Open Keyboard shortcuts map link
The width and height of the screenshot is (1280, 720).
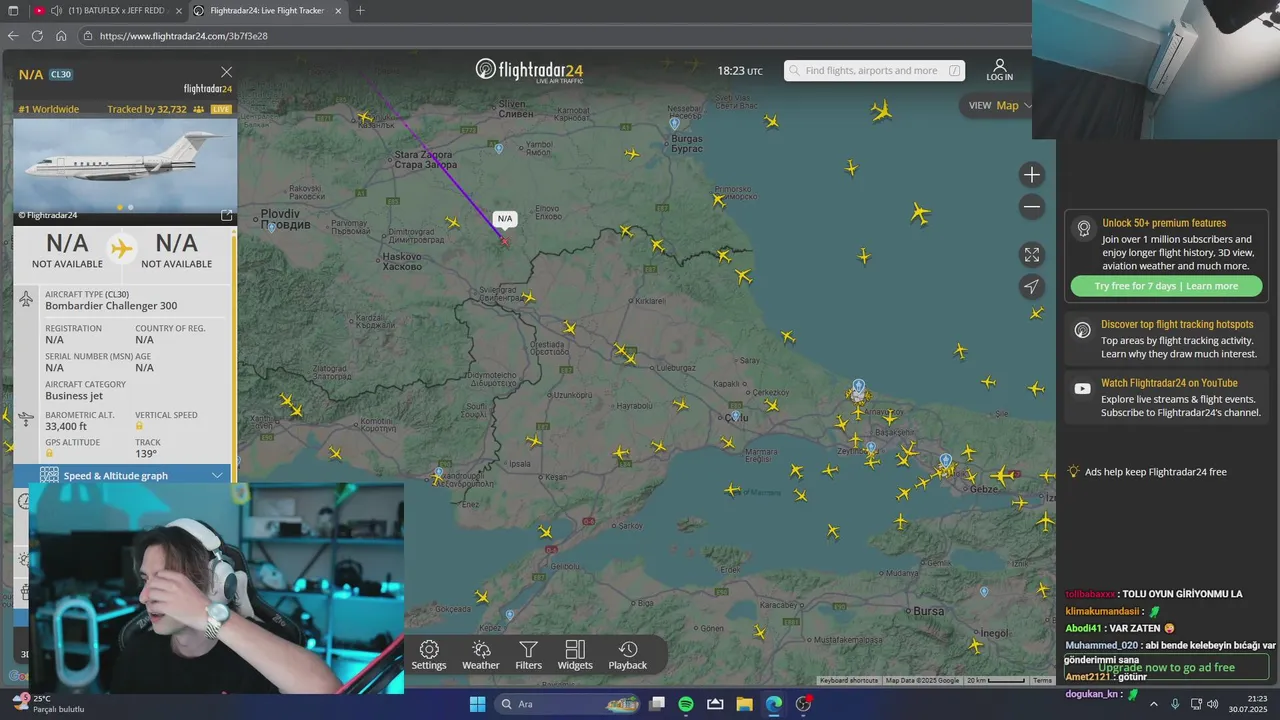[x=848, y=681]
